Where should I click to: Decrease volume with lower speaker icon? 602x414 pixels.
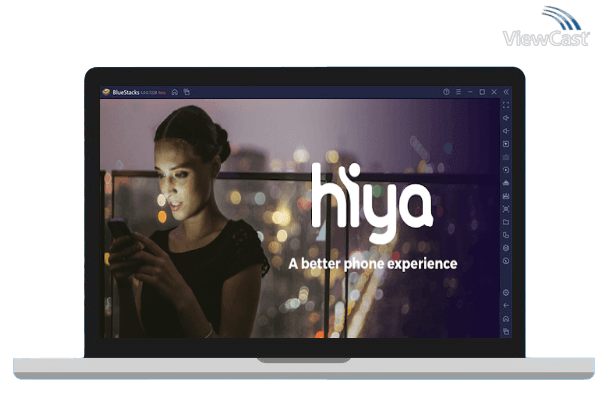[506, 131]
